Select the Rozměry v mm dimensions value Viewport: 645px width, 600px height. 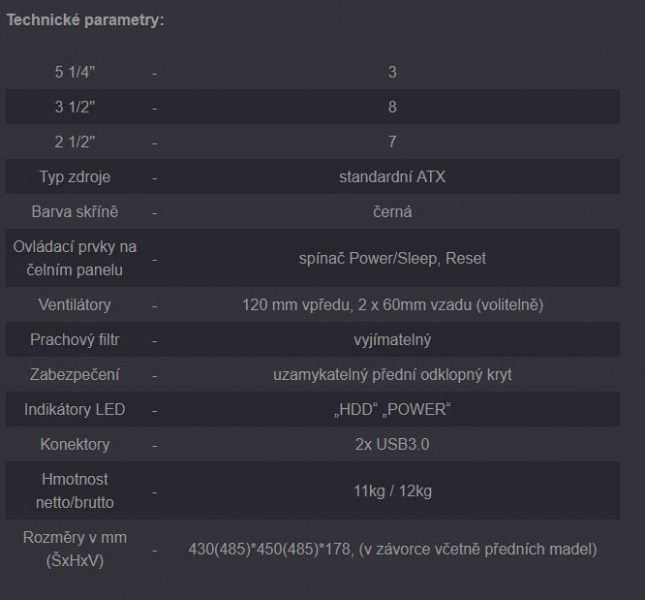392,549
